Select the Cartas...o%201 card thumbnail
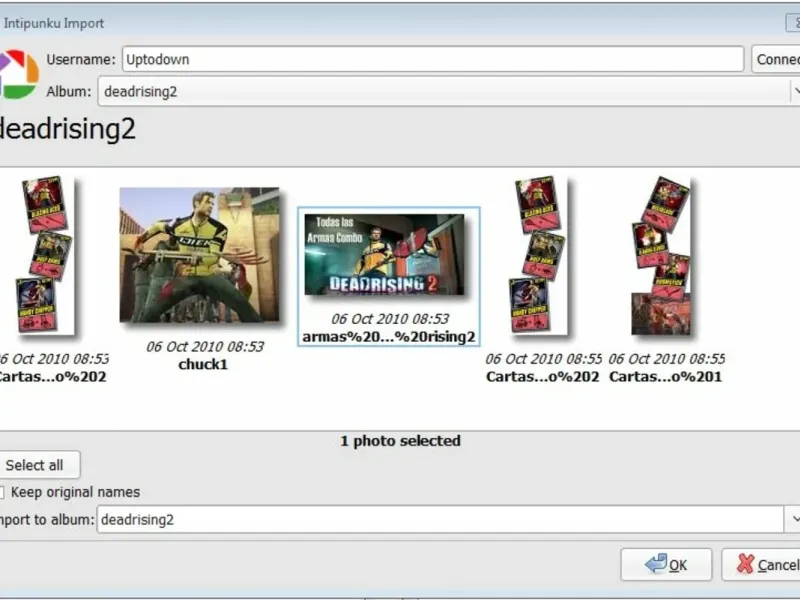Viewport: 800px width, 600px height. click(x=661, y=256)
